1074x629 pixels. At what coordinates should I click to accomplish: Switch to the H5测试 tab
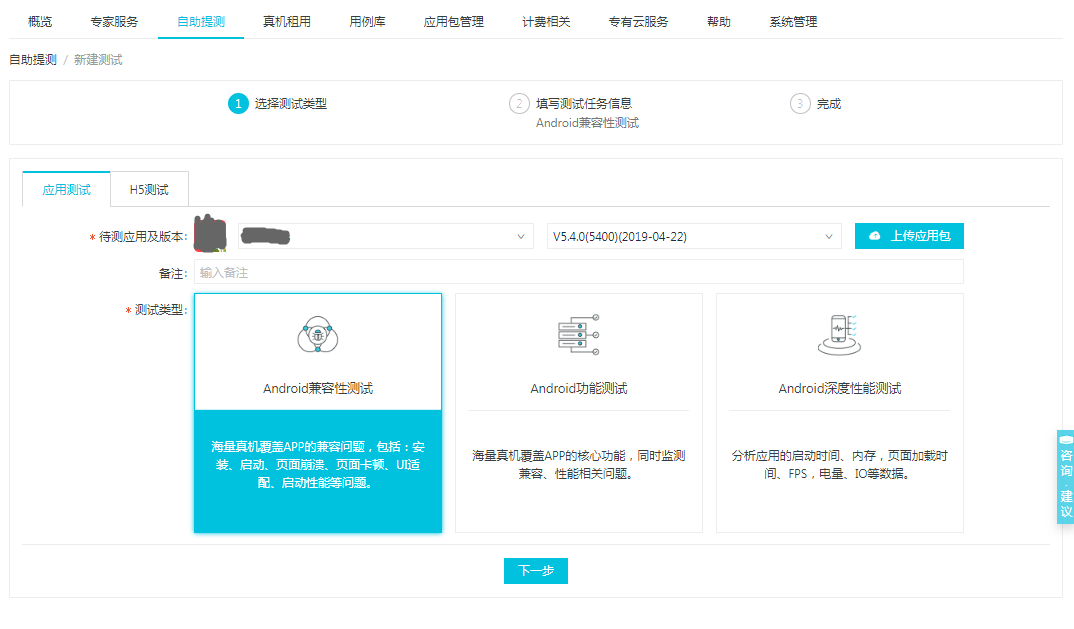click(x=149, y=190)
